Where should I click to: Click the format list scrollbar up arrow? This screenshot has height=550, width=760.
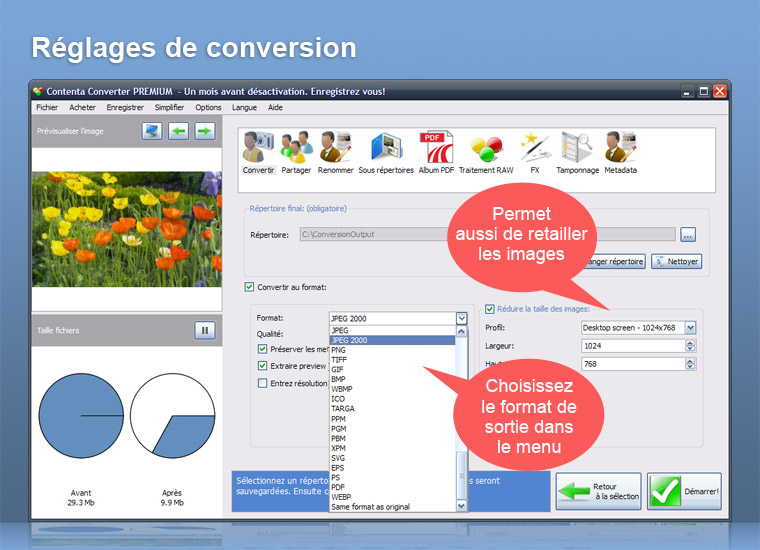[x=461, y=331]
